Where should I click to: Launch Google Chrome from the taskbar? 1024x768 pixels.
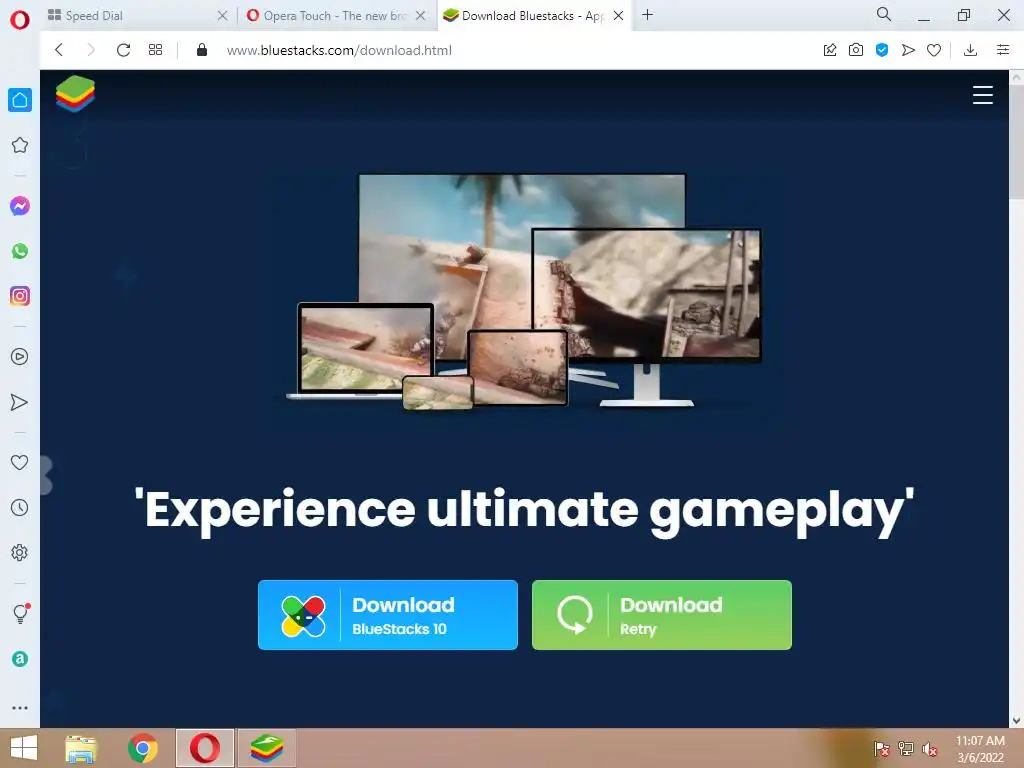(143, 748)
